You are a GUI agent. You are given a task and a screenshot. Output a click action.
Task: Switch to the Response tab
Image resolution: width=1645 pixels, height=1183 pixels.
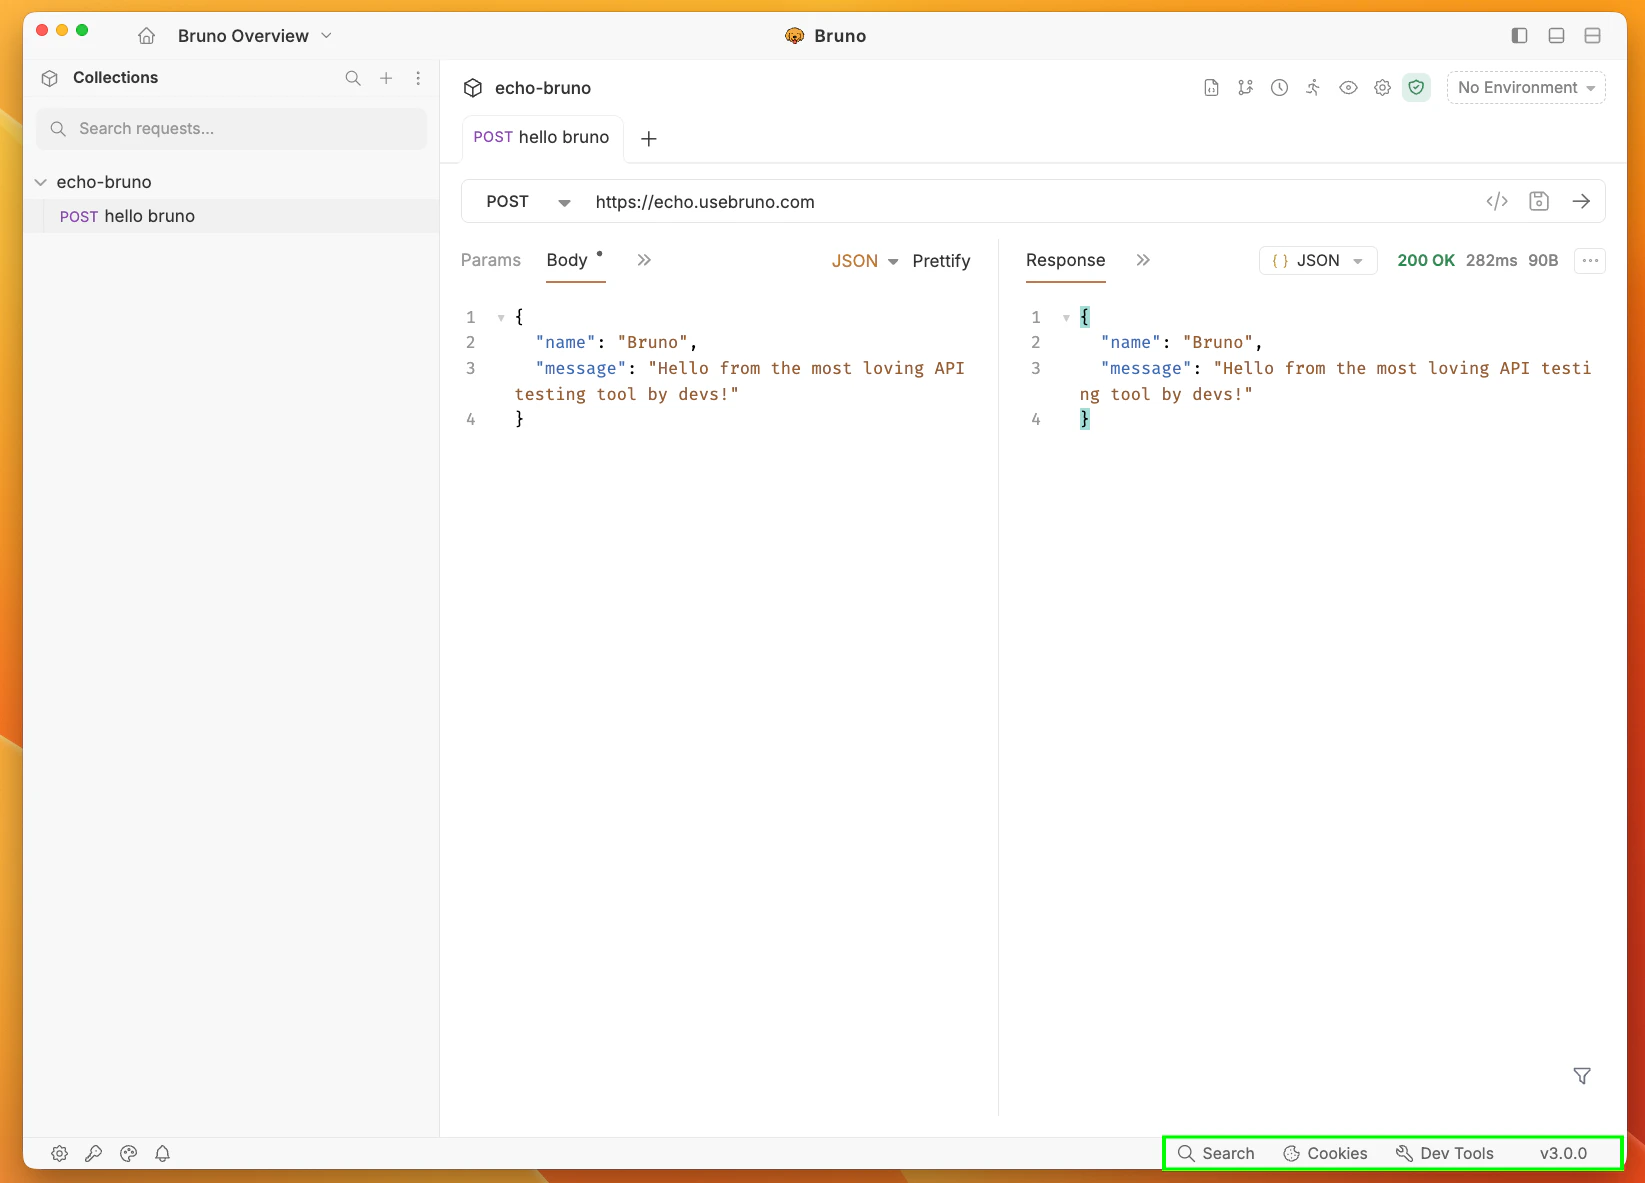point(1064,260)
